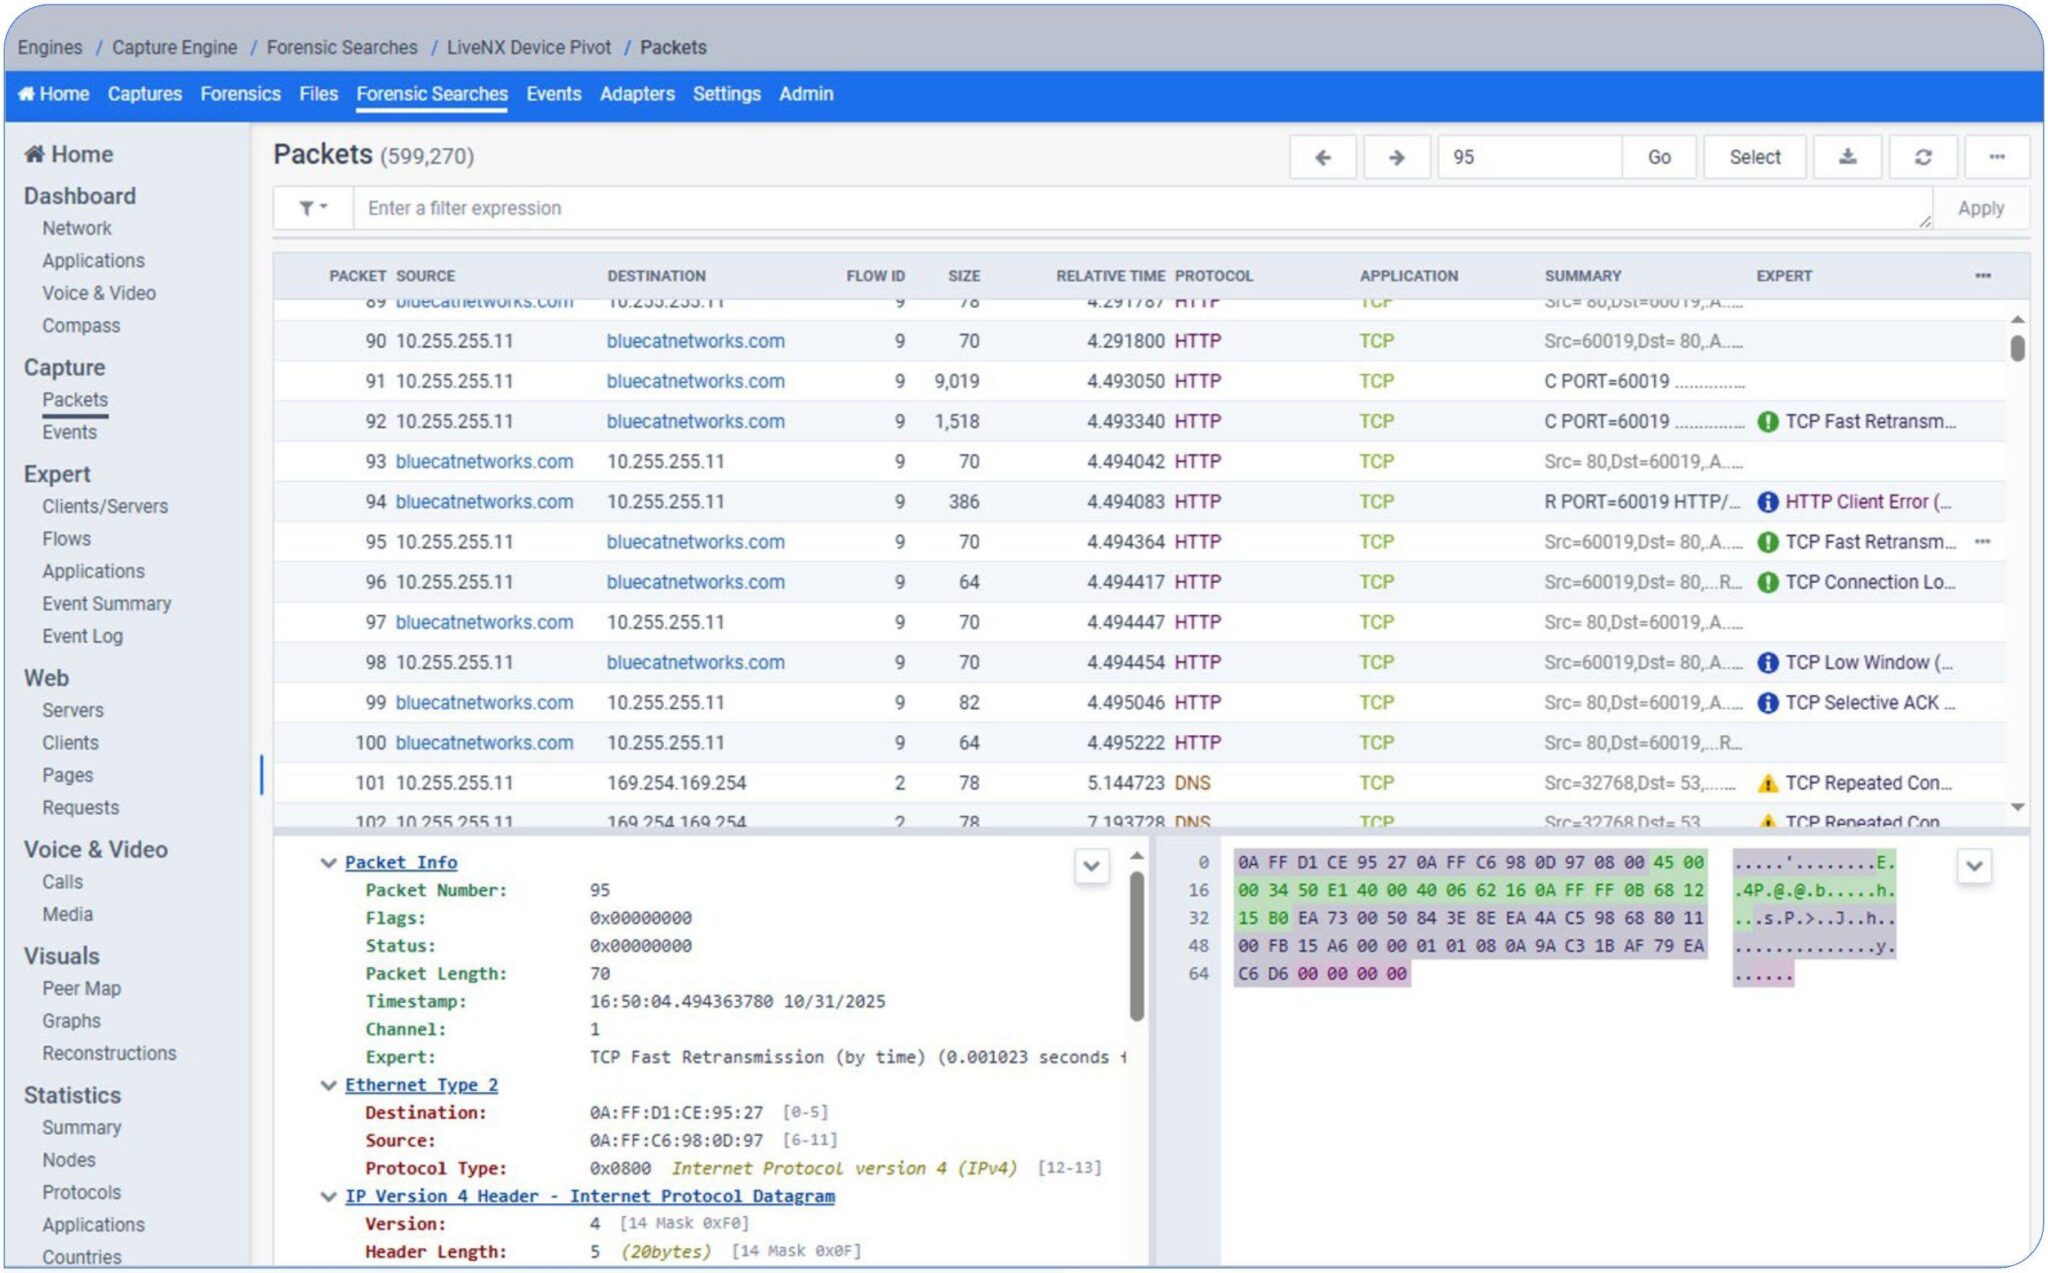This screenshot has width=2048, height=1273.
Task: Apply the filter expression
Action: pyautogui.click(x=1981, y=208)
